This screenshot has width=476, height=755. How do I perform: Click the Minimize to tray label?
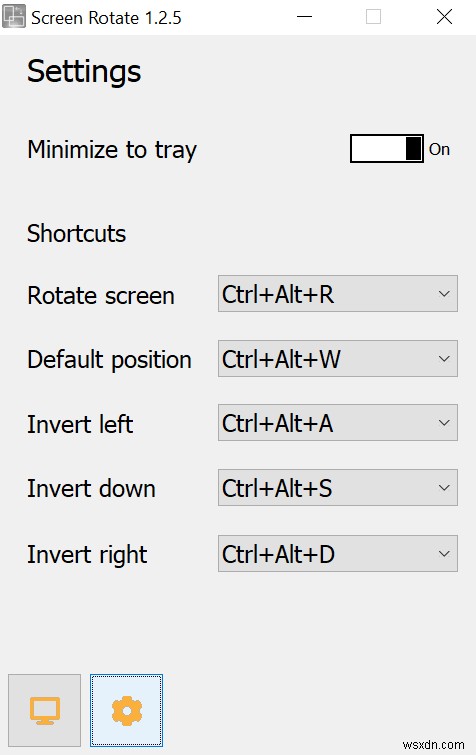pyautogui.click(x=112, y=150)
